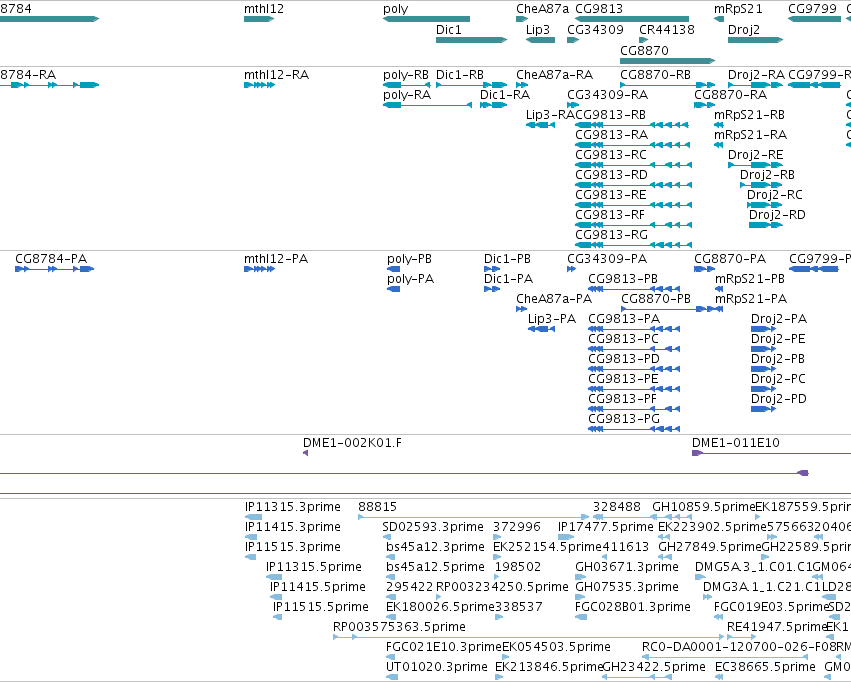
Task: Click the mthl12 gene label
Action: click(264, 9)
